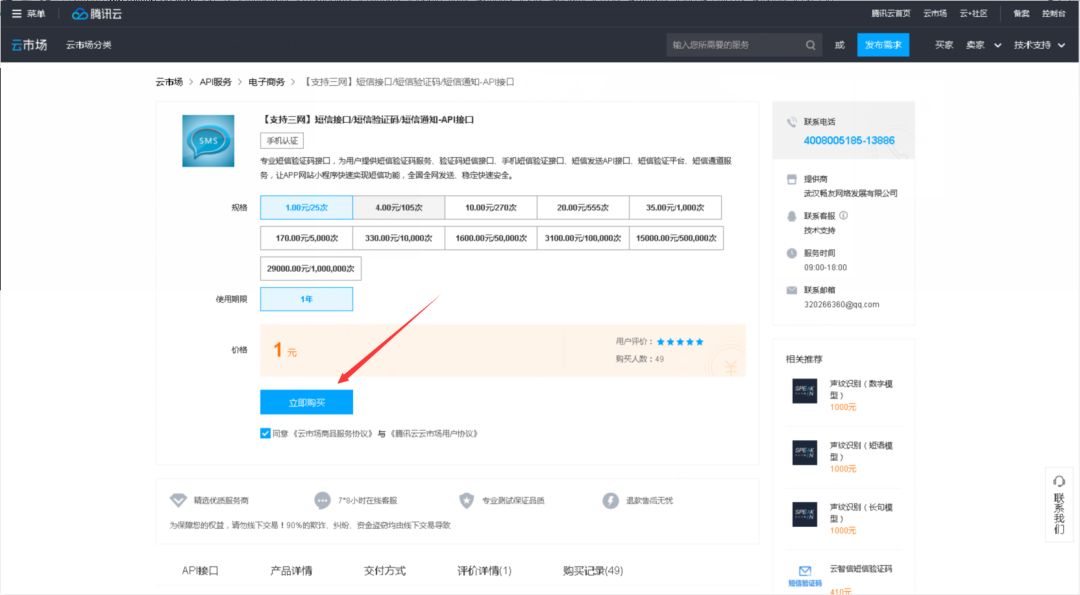Open the 声纹识别（长句模型）recommendation thumbnail
The image size is (1080, 595).
(x=804, y=514)
